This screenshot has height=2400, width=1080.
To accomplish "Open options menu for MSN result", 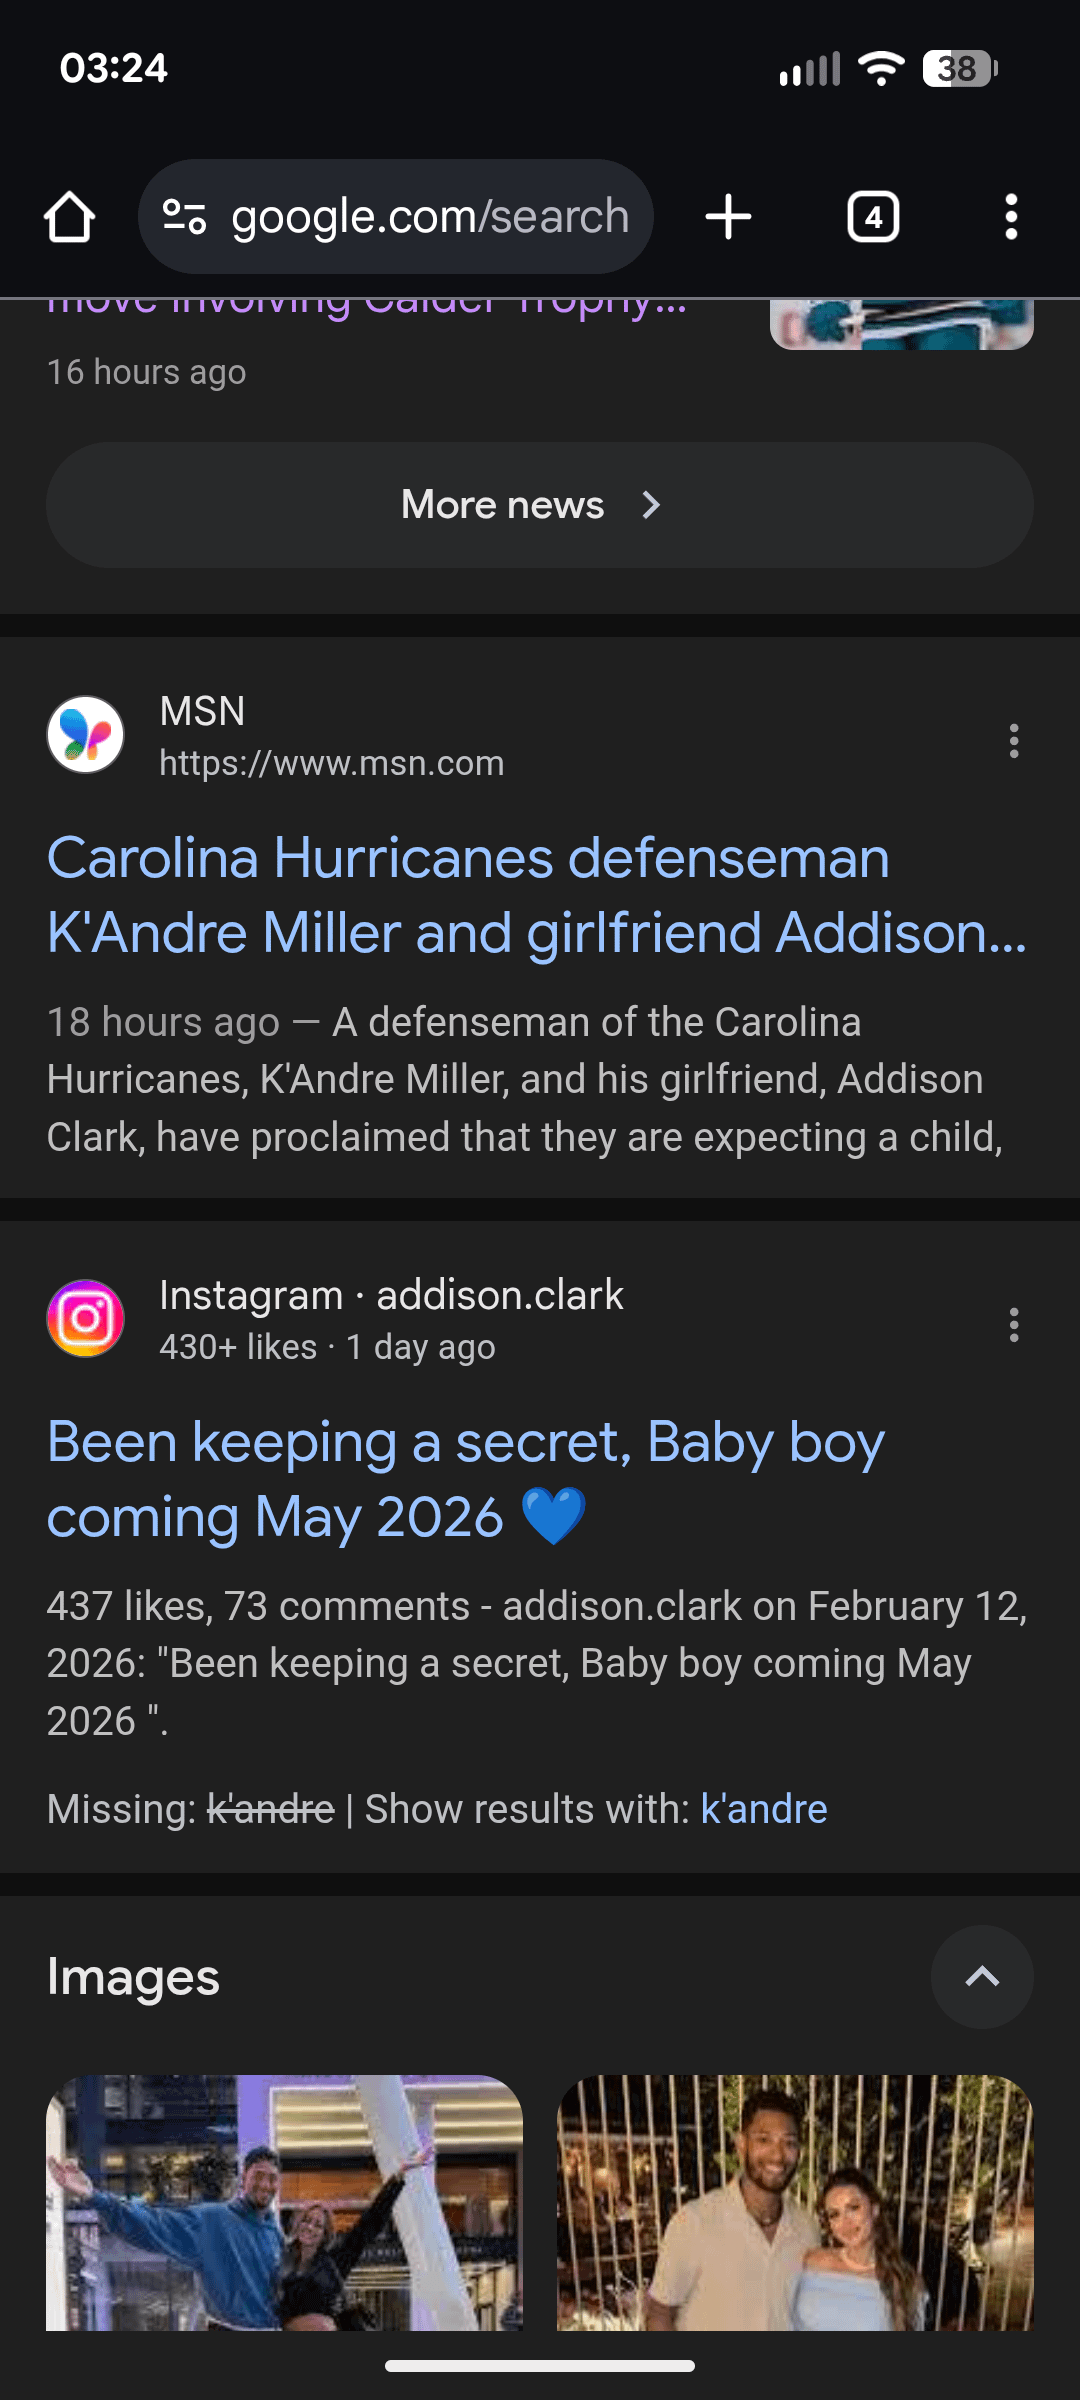I will [x=1013, y=741].
